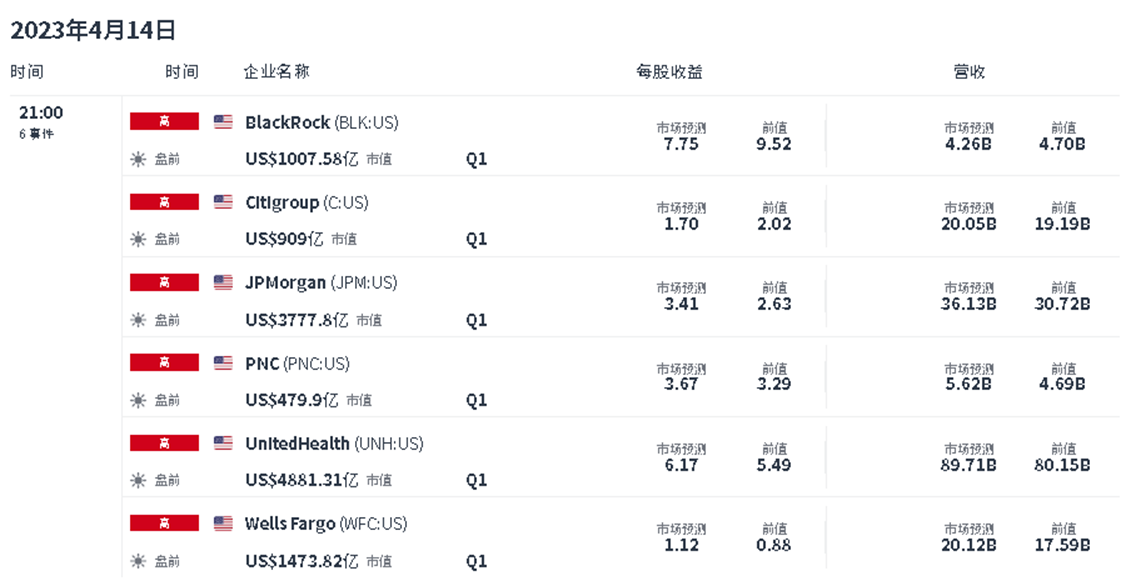The height and width of the screenshot is (581, 1126).
Task: Open the Citigroup (C:US) company link
Action: (x=306, y=202)
